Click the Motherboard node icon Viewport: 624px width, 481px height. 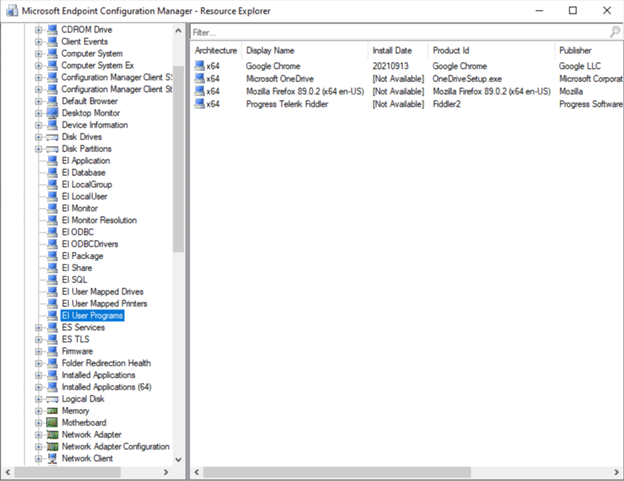(x=52, y=423)
